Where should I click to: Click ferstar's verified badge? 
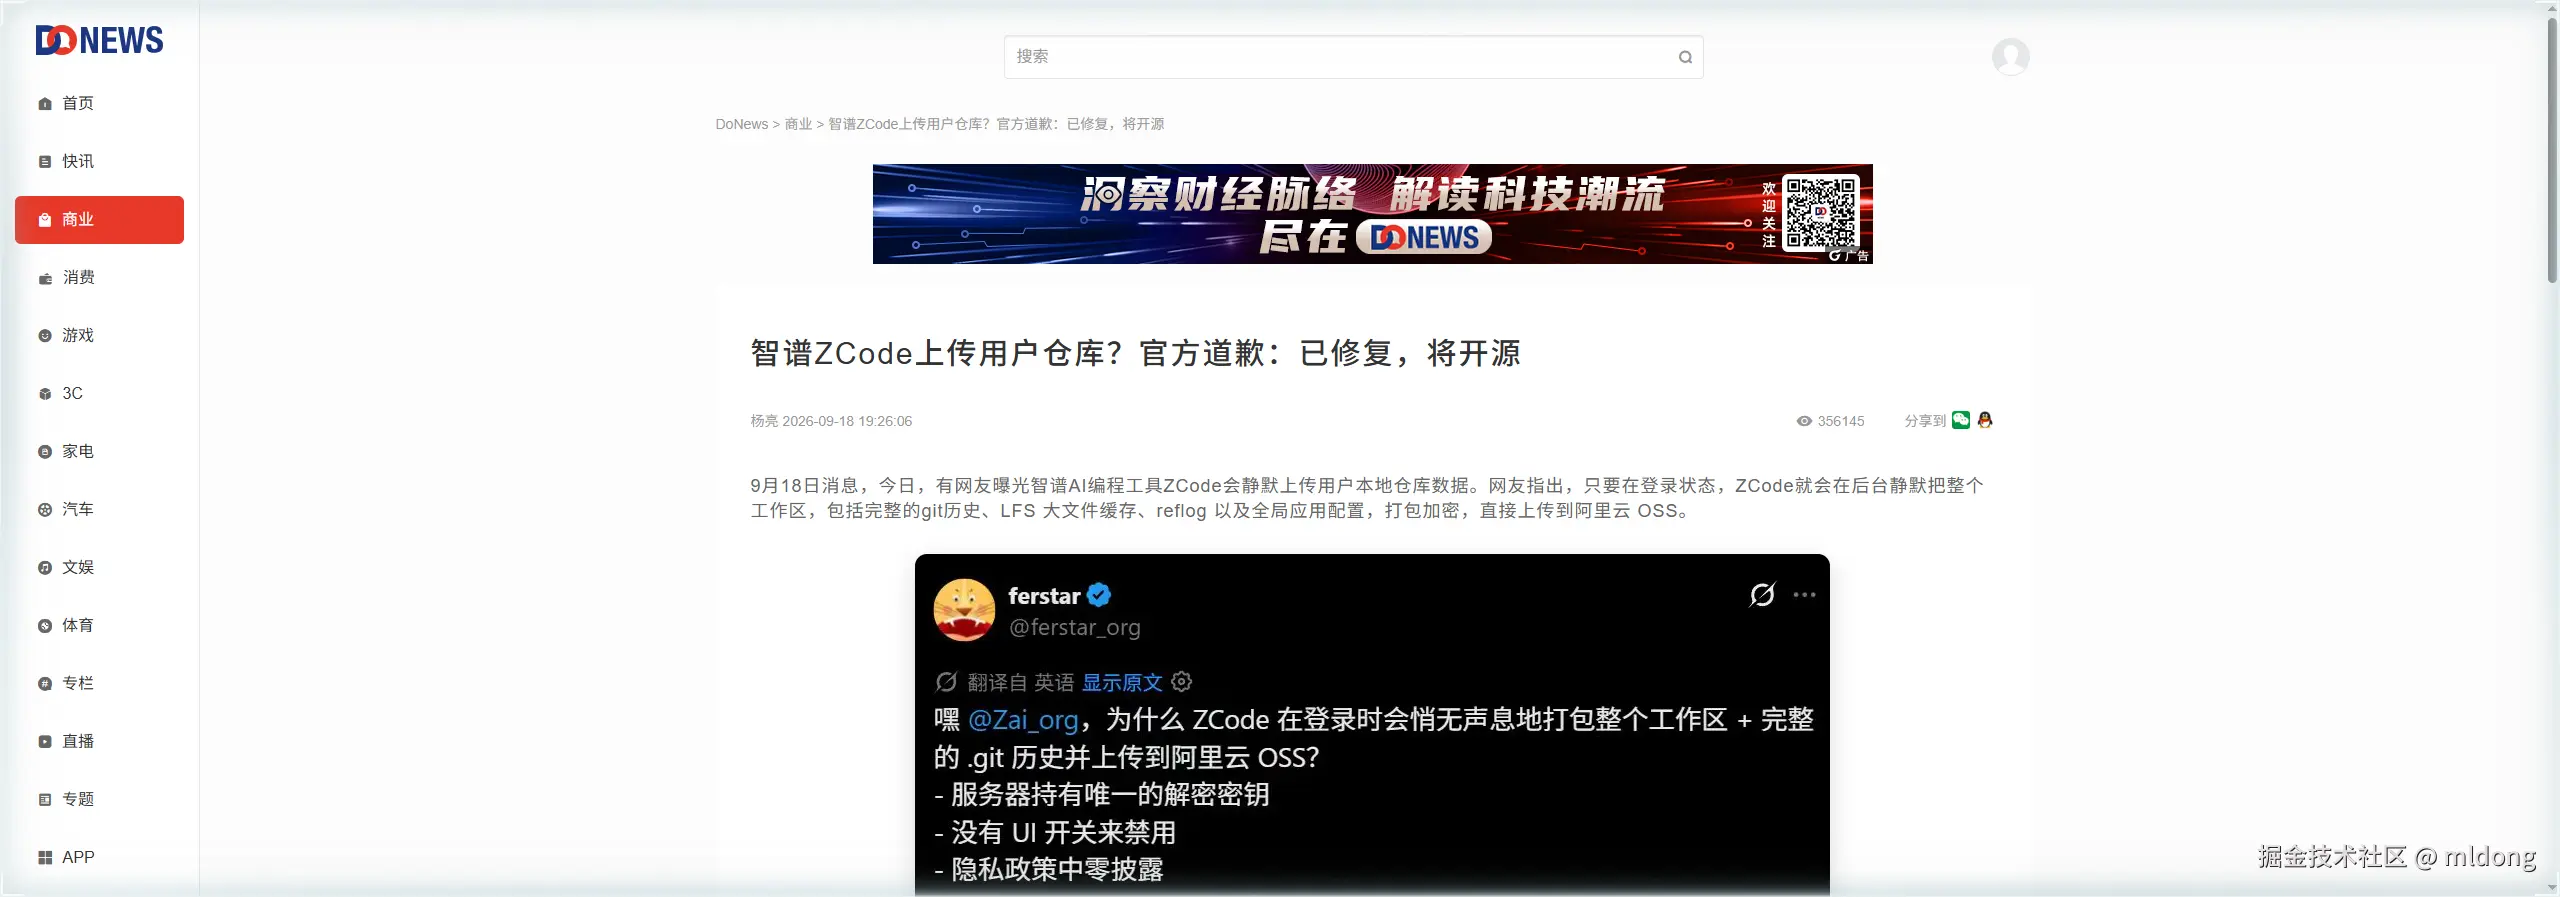coord(1099,595)
